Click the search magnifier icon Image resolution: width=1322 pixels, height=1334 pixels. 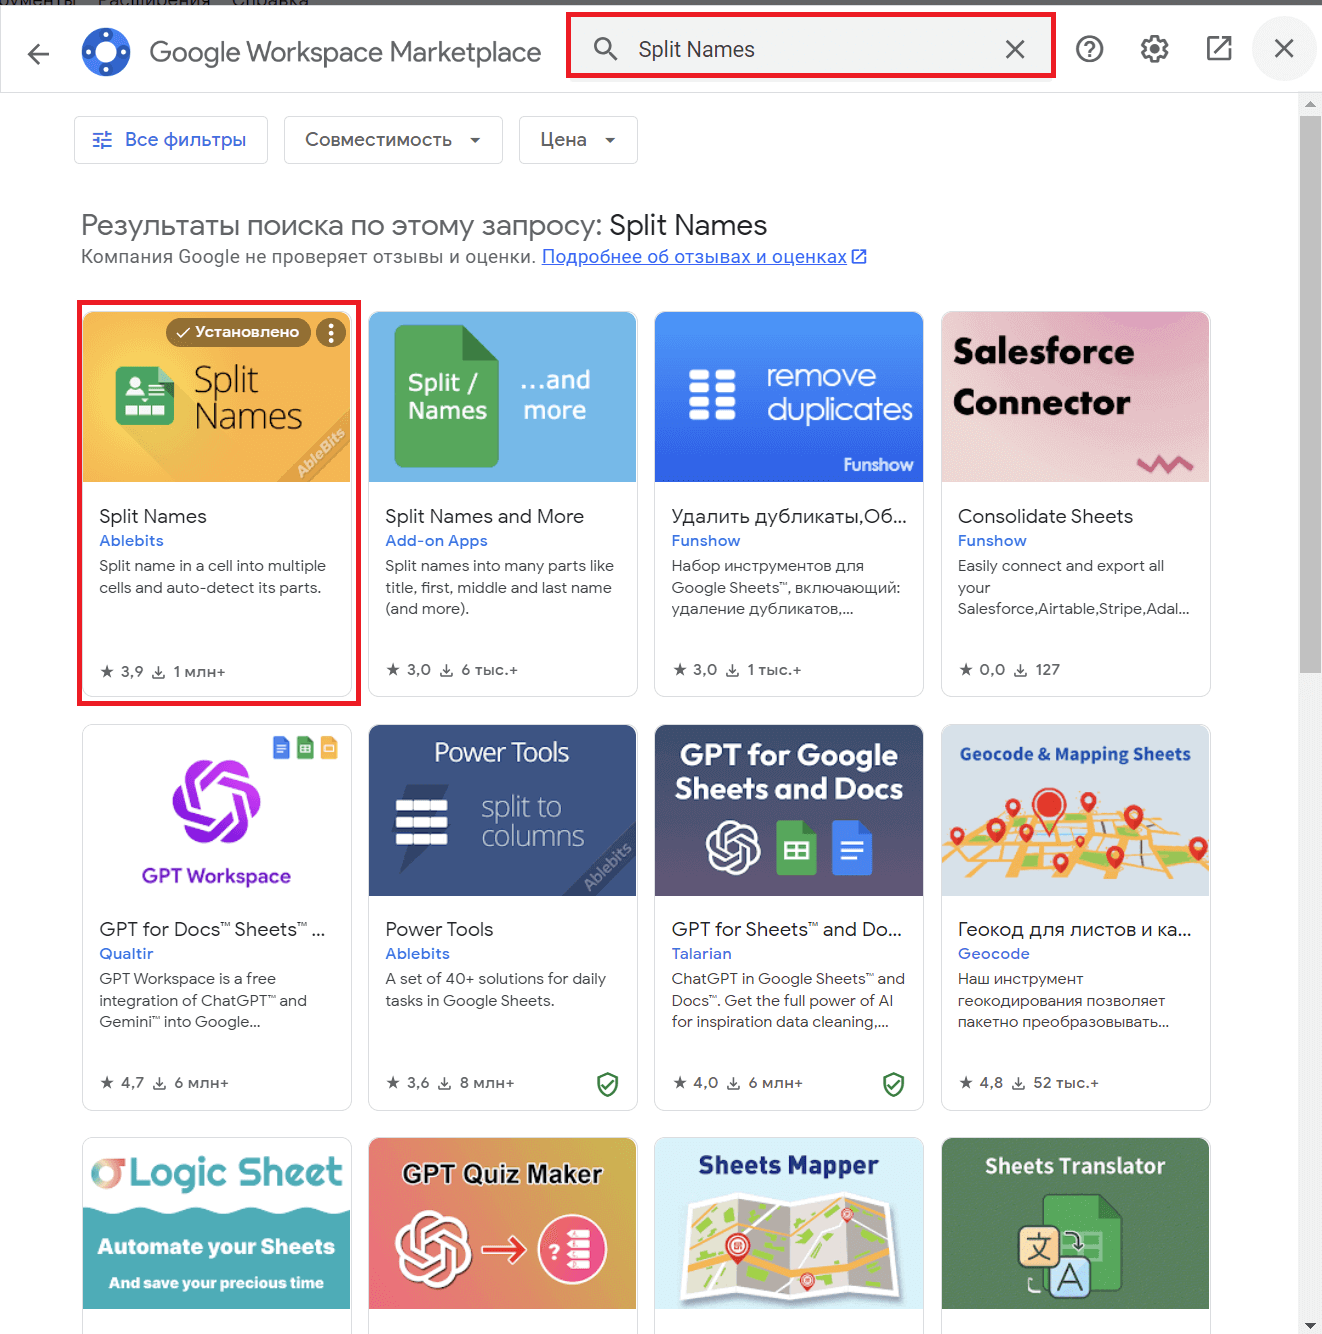[605, 49]
